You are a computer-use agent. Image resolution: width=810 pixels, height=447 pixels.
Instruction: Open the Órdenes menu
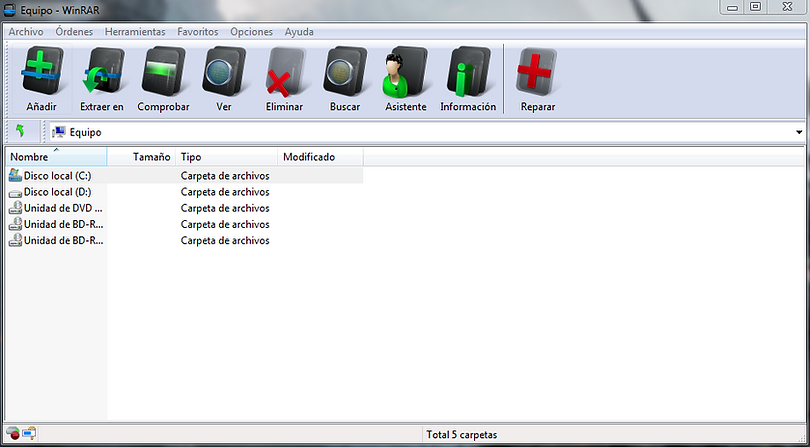(x=74, y=32)
